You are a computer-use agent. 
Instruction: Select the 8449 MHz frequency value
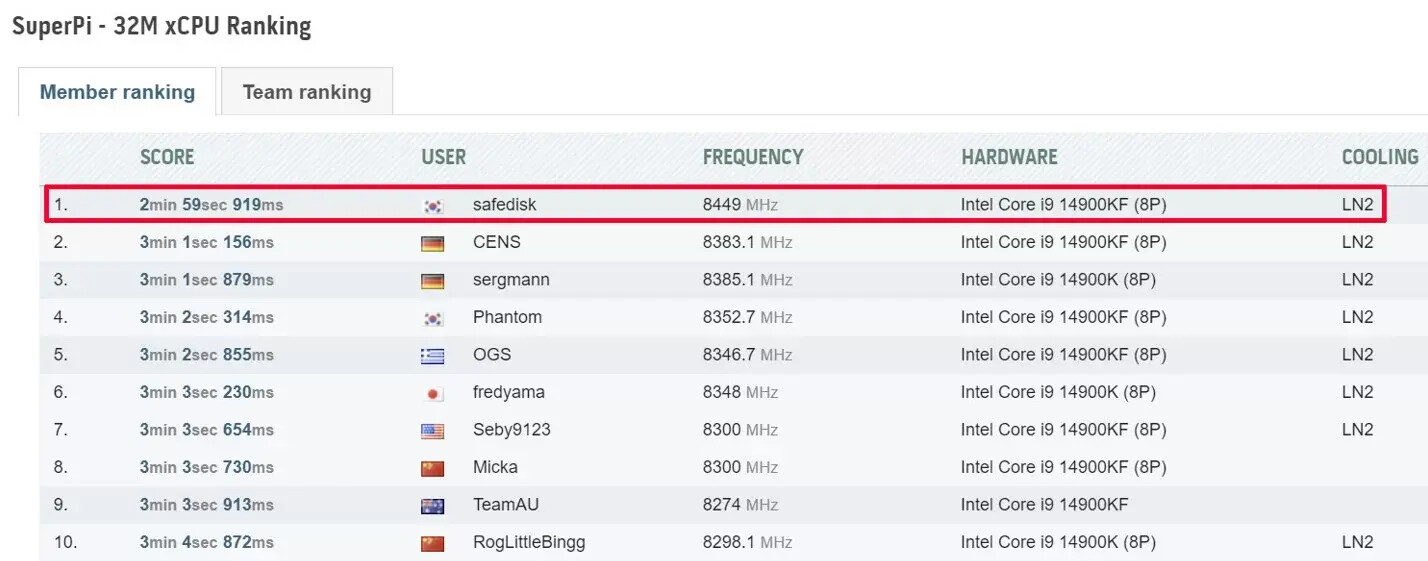click(x=740, y=205)
